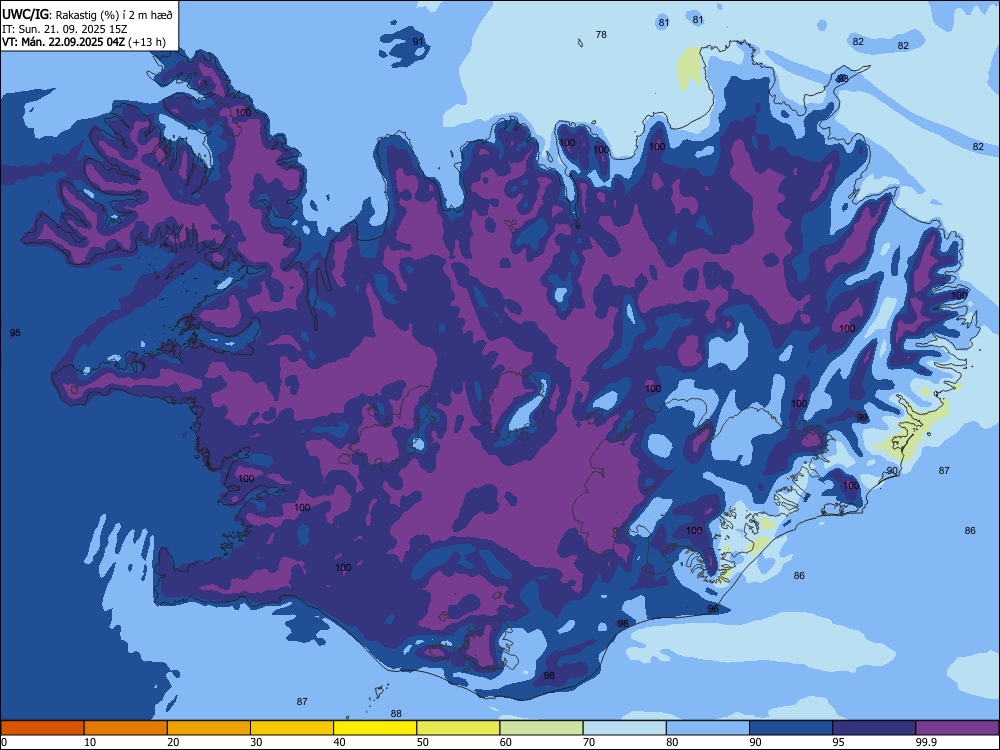
Task: Click the legend tick label '20'
Action: pyautogui.click(x=173, y=742)
